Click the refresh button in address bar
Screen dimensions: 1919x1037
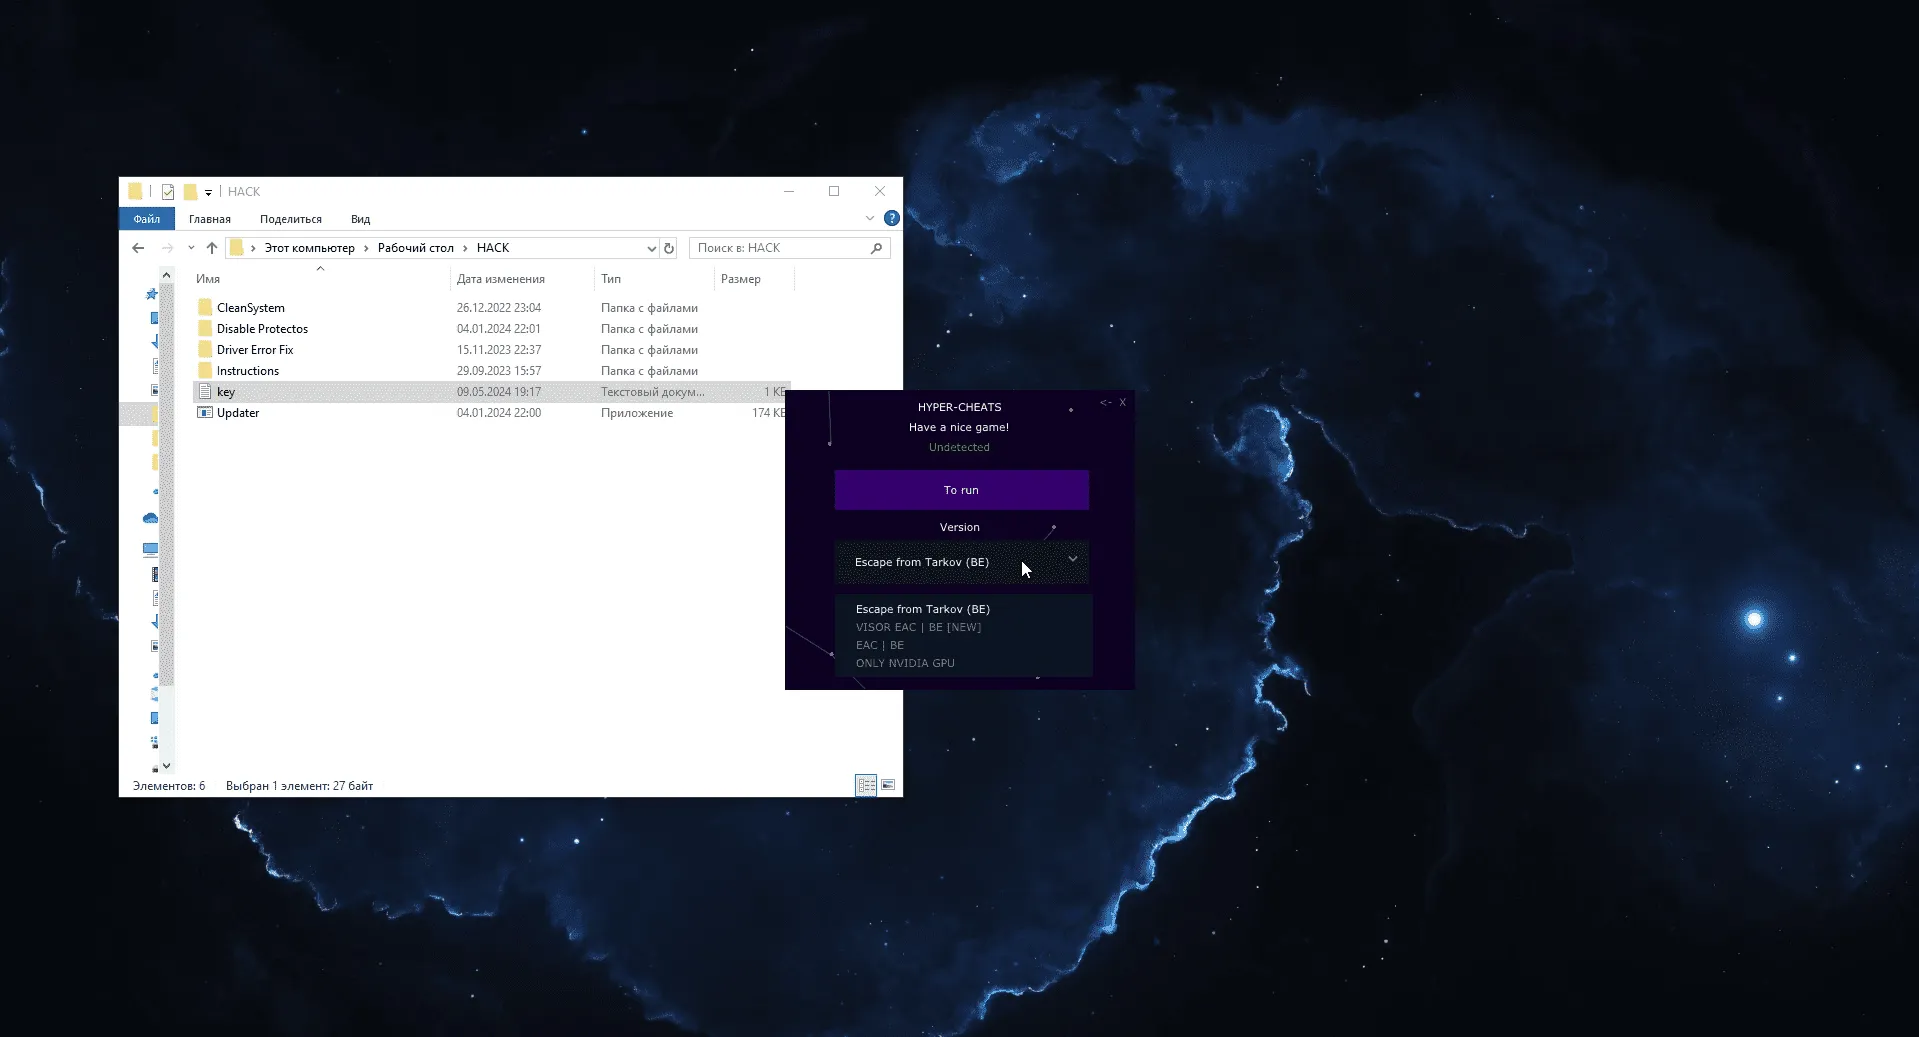[x=669, y=248]
